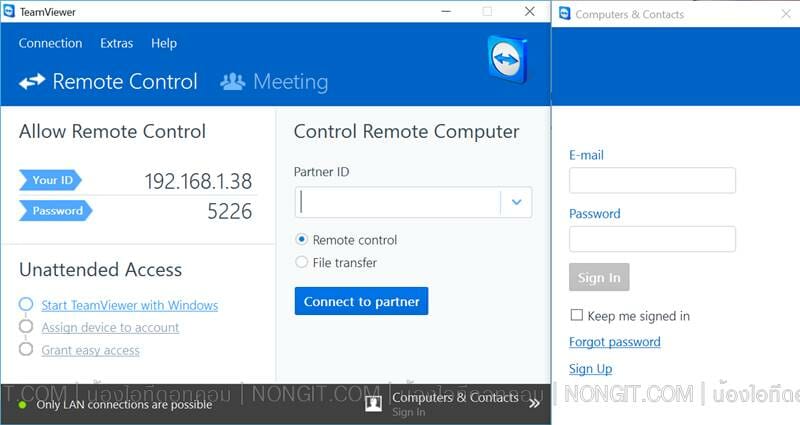Viewport: 800px width, 425px height.
Task: Toggle the Start TeamViewer with Windows circle
Action: [x=26, y=304]
